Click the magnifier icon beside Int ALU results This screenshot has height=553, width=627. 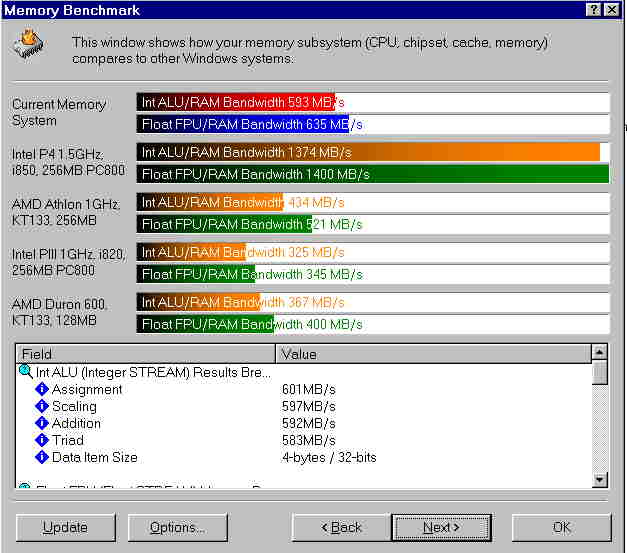[26, 371]
